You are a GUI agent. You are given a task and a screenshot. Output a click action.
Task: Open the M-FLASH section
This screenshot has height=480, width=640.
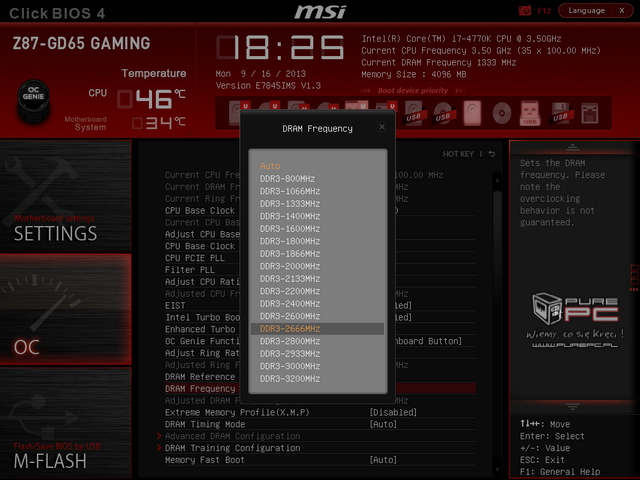pyautogui.click(x=66, y=423)
